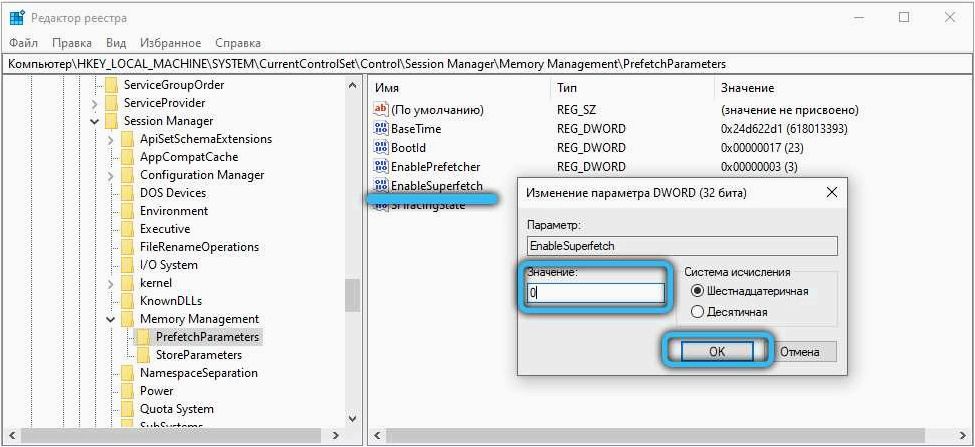Expand the kernel tree node

111,283
